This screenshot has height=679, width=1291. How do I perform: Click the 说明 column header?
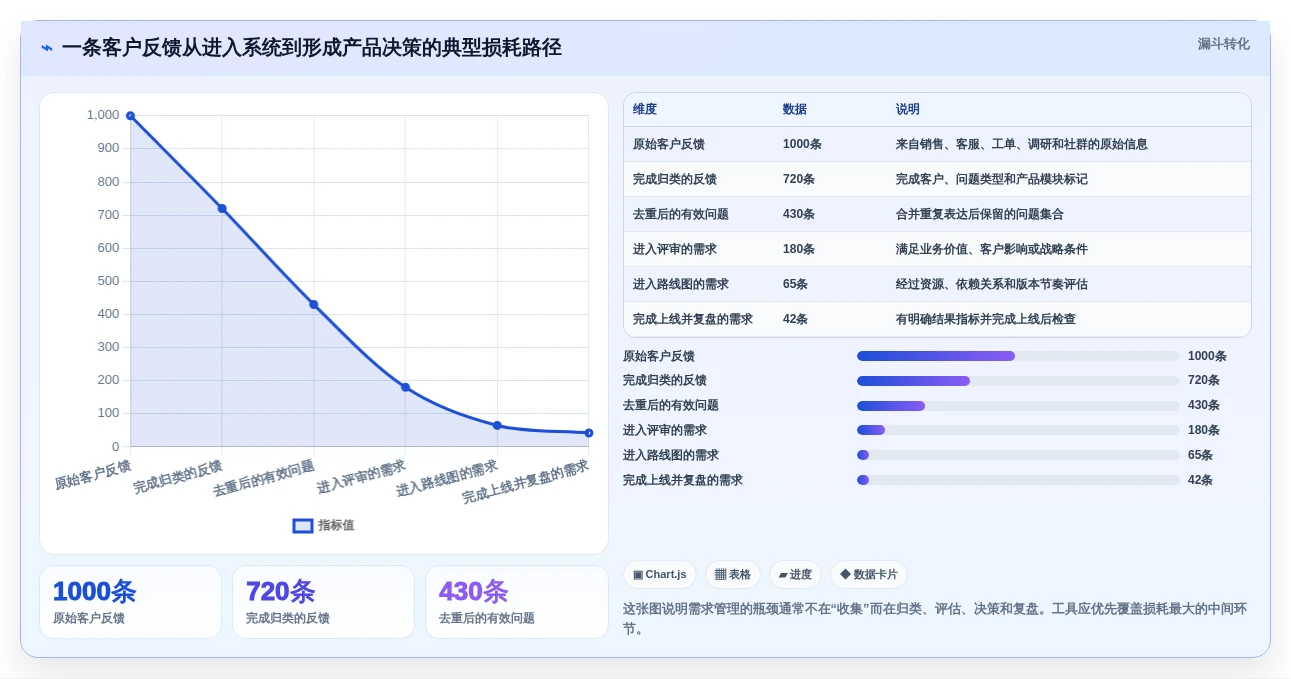[x=908, y=109]
